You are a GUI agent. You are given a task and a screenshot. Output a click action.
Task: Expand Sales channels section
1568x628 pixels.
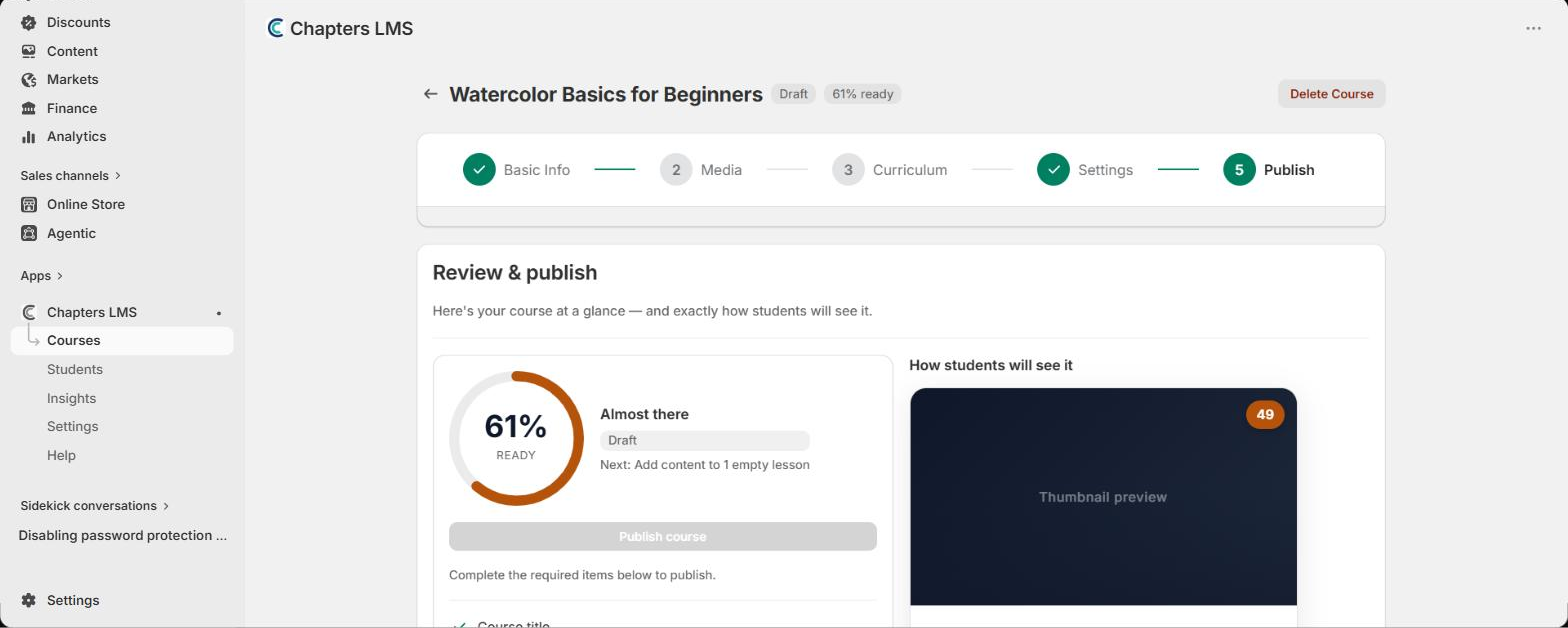(70, 175)
